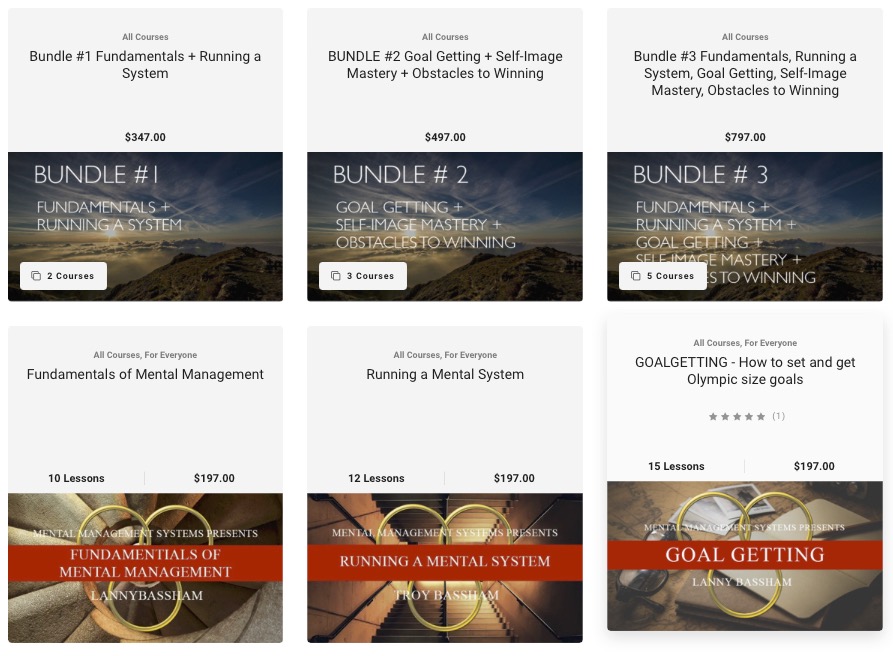The image size is (893, 656).
Task: Click 15 Lessons label on GOALGETTING card
Action: point(676,466)
